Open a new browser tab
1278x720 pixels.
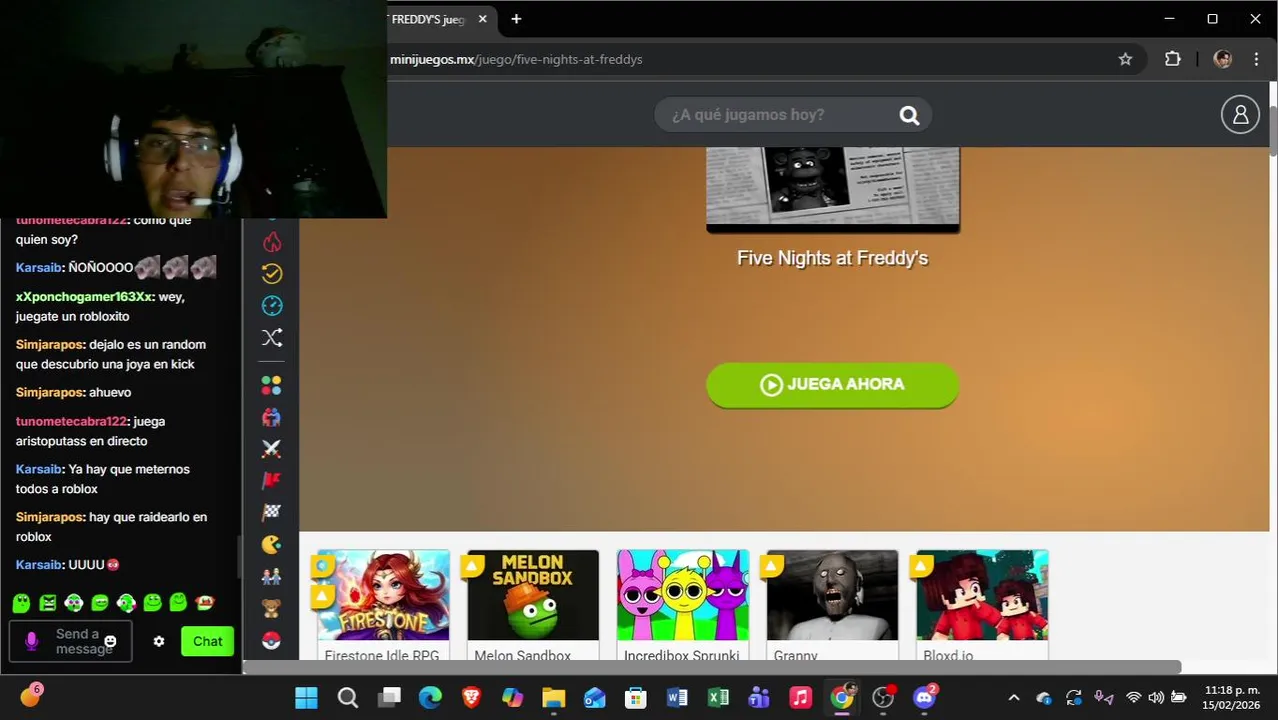pos(516,19)
